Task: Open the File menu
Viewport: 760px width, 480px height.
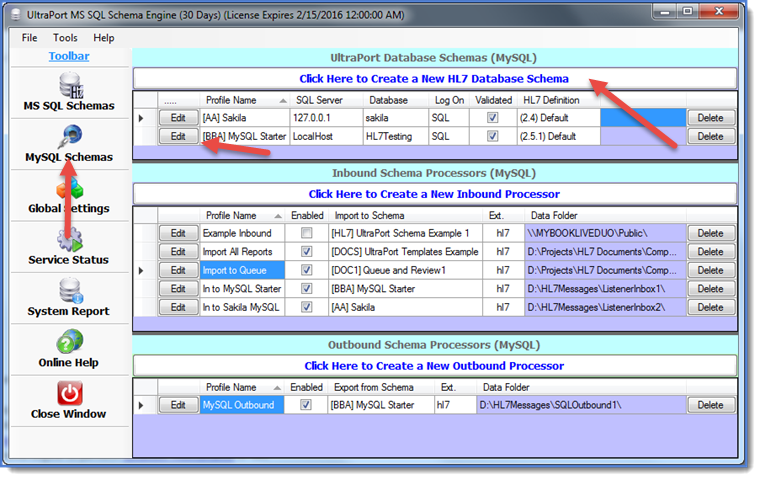Action: 29,38
